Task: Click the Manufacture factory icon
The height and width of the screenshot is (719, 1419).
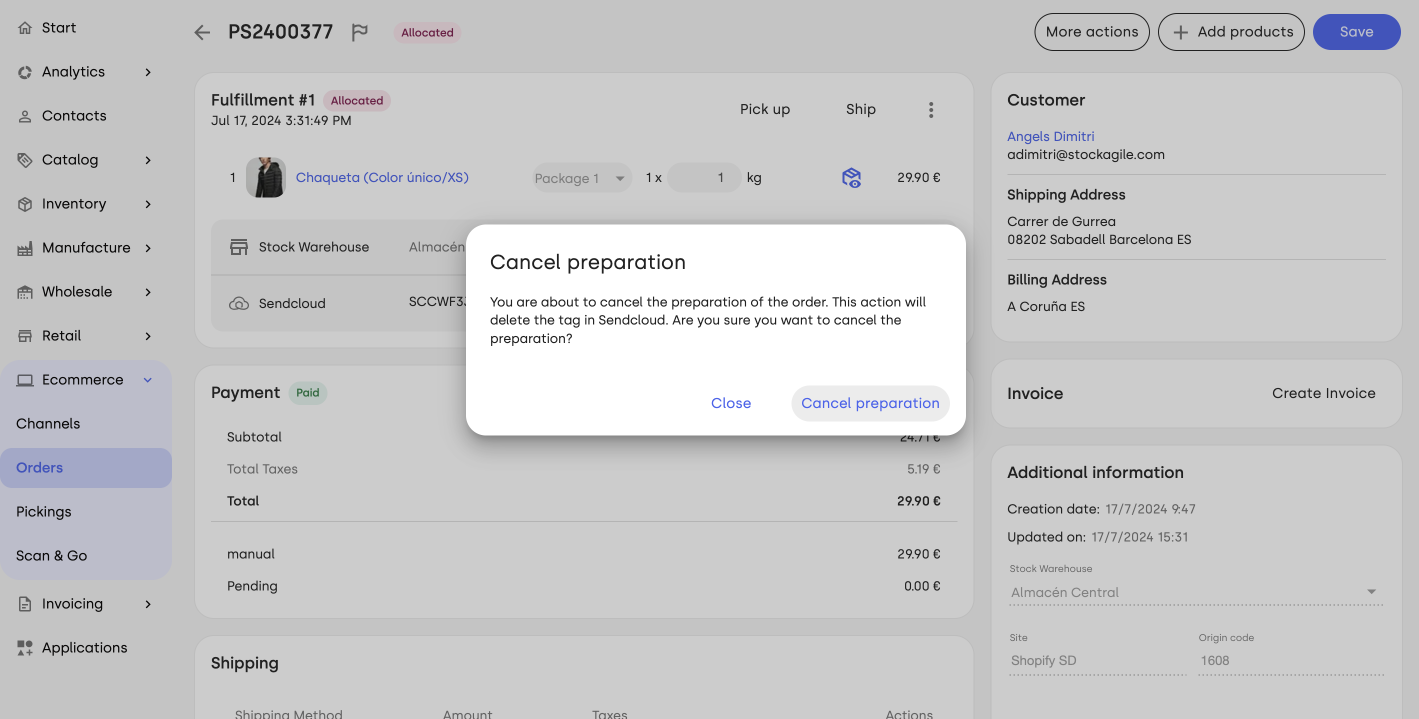Action: pyautogui.click(x=25, y=248)
